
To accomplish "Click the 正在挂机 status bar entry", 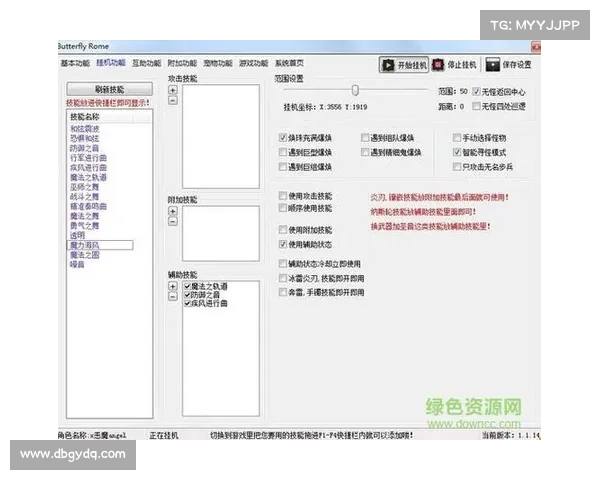I will (x=164, y=435).
